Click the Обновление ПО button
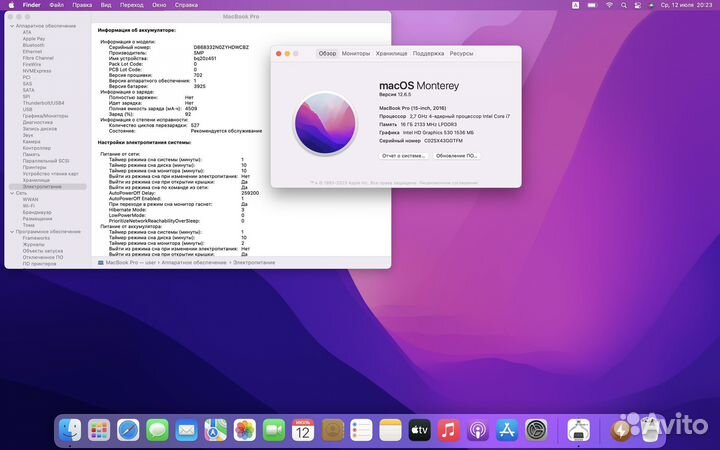 [456, 156]
